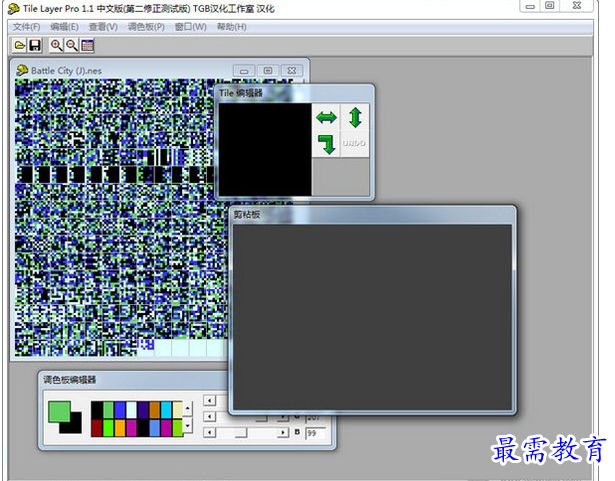
Task: Pick the brown-orange swatch in the top row
Action: (x=155, y=410)
